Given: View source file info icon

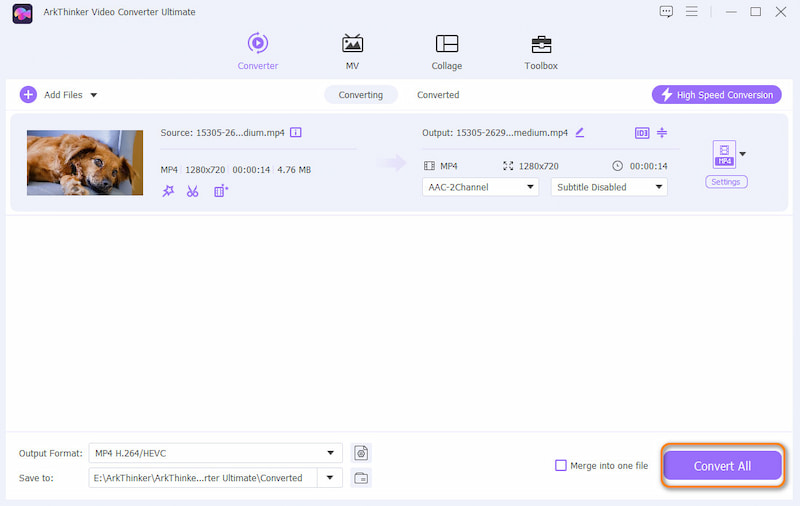Looking at the screenshot, I should (295, 133).
